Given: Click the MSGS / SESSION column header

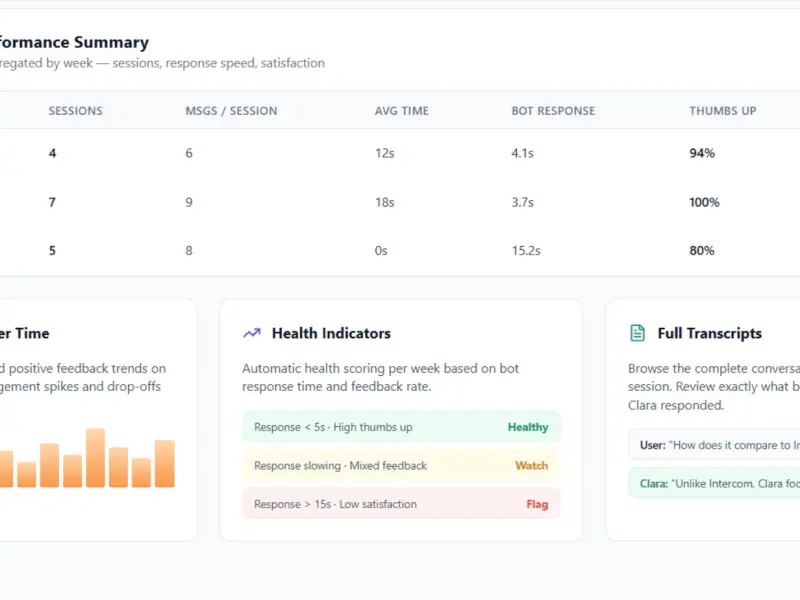Looking at the screenshot, I should (231, 111).
